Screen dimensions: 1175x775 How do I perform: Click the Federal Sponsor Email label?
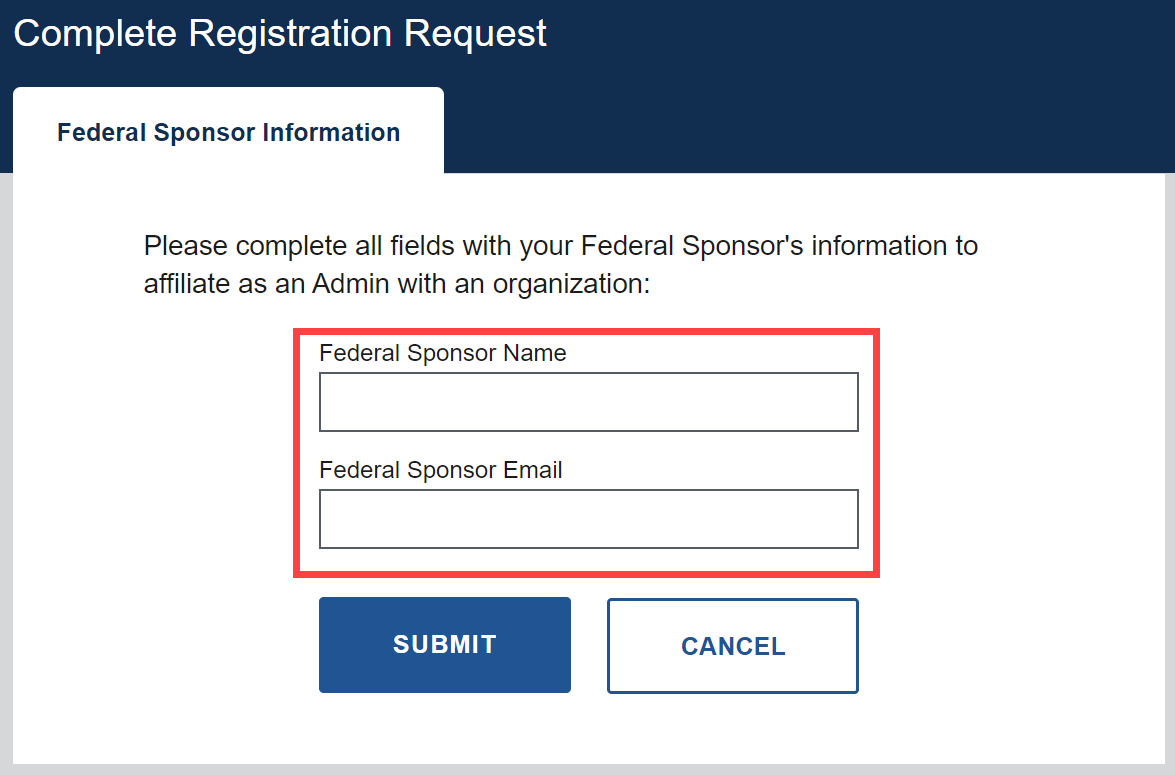(440, 470)
